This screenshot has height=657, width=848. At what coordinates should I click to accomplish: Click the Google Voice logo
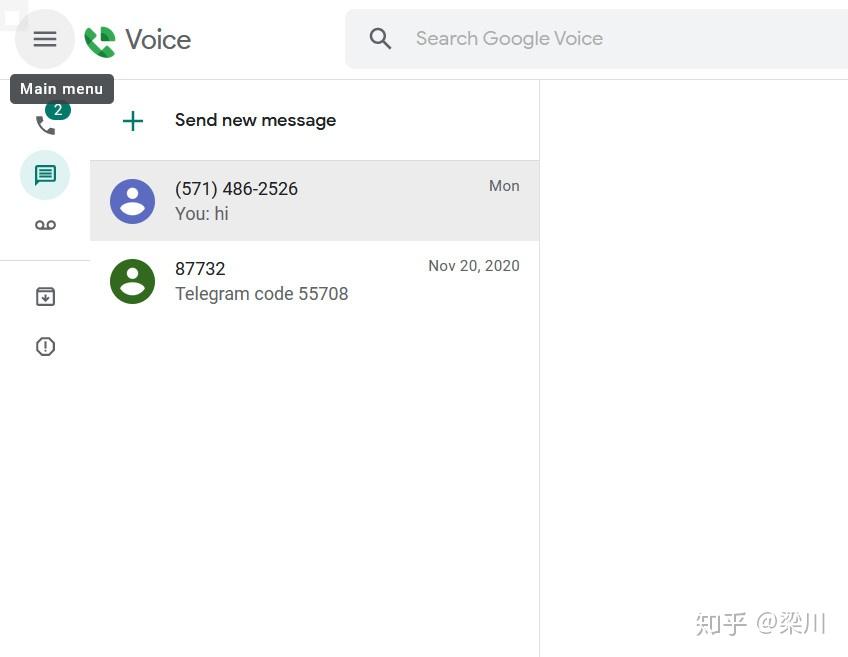[137, 40]
